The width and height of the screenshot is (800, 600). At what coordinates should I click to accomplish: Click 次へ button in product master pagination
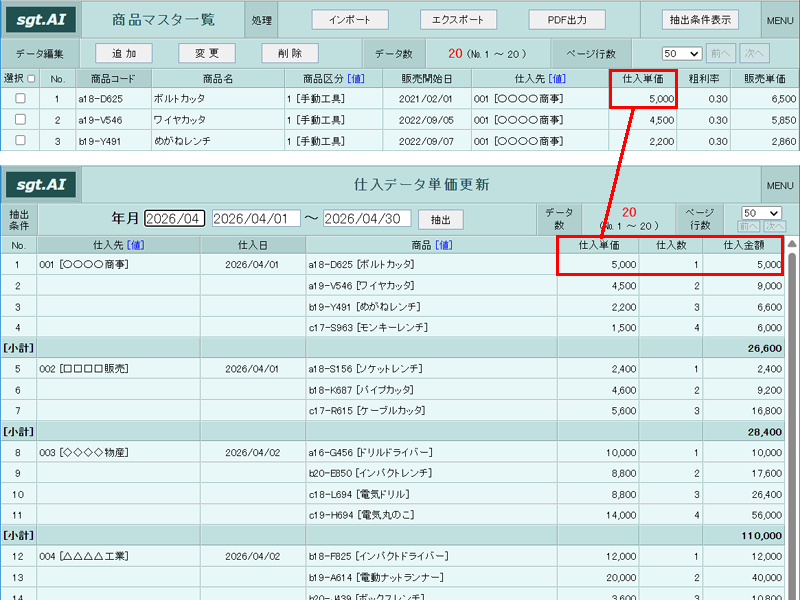754,54
